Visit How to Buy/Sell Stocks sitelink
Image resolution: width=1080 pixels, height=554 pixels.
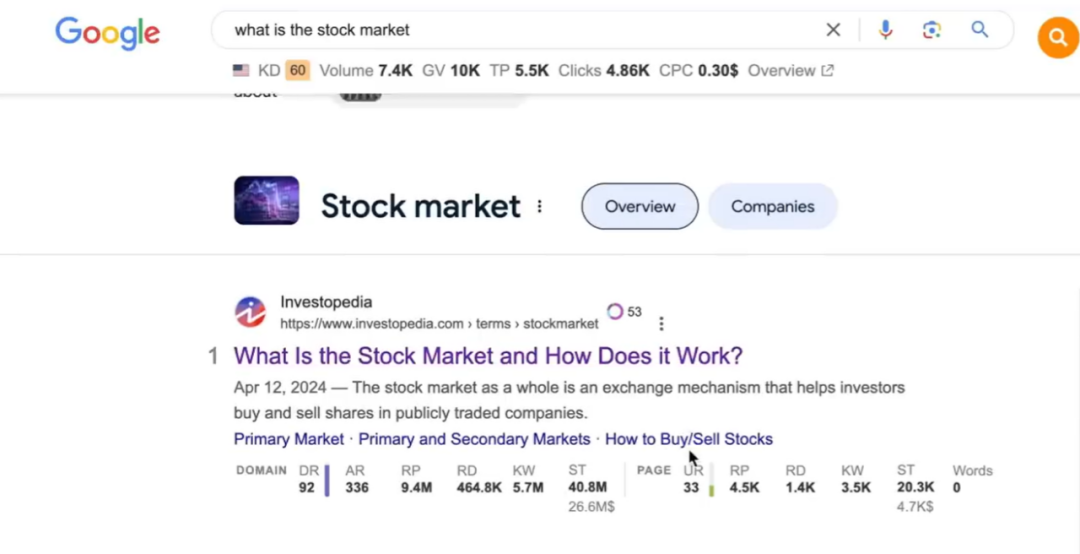click(x=688, y=439)
